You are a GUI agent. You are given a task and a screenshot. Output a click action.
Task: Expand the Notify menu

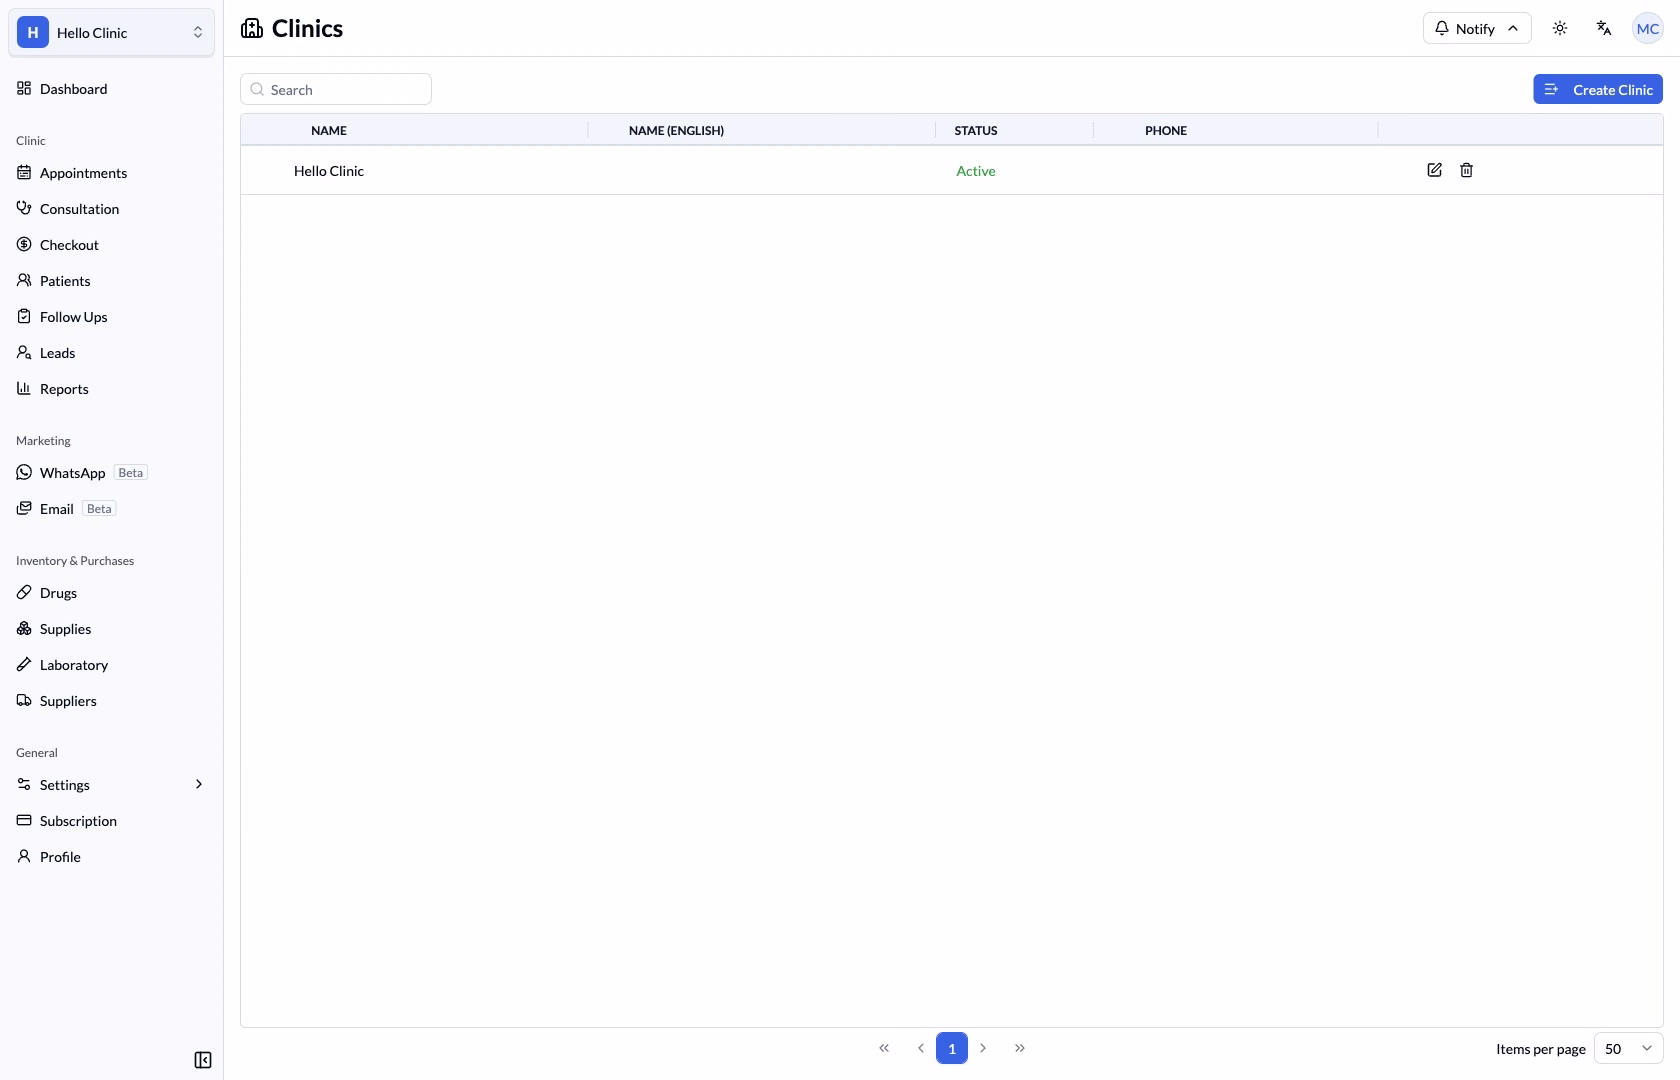click(1477, 28)
